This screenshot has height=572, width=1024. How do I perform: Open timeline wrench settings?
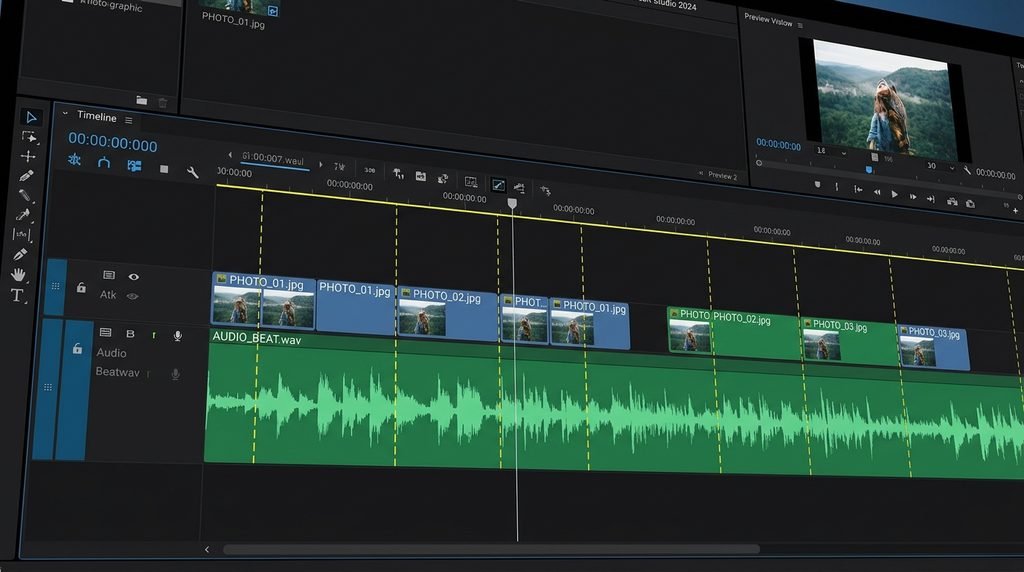coord(193,172)
